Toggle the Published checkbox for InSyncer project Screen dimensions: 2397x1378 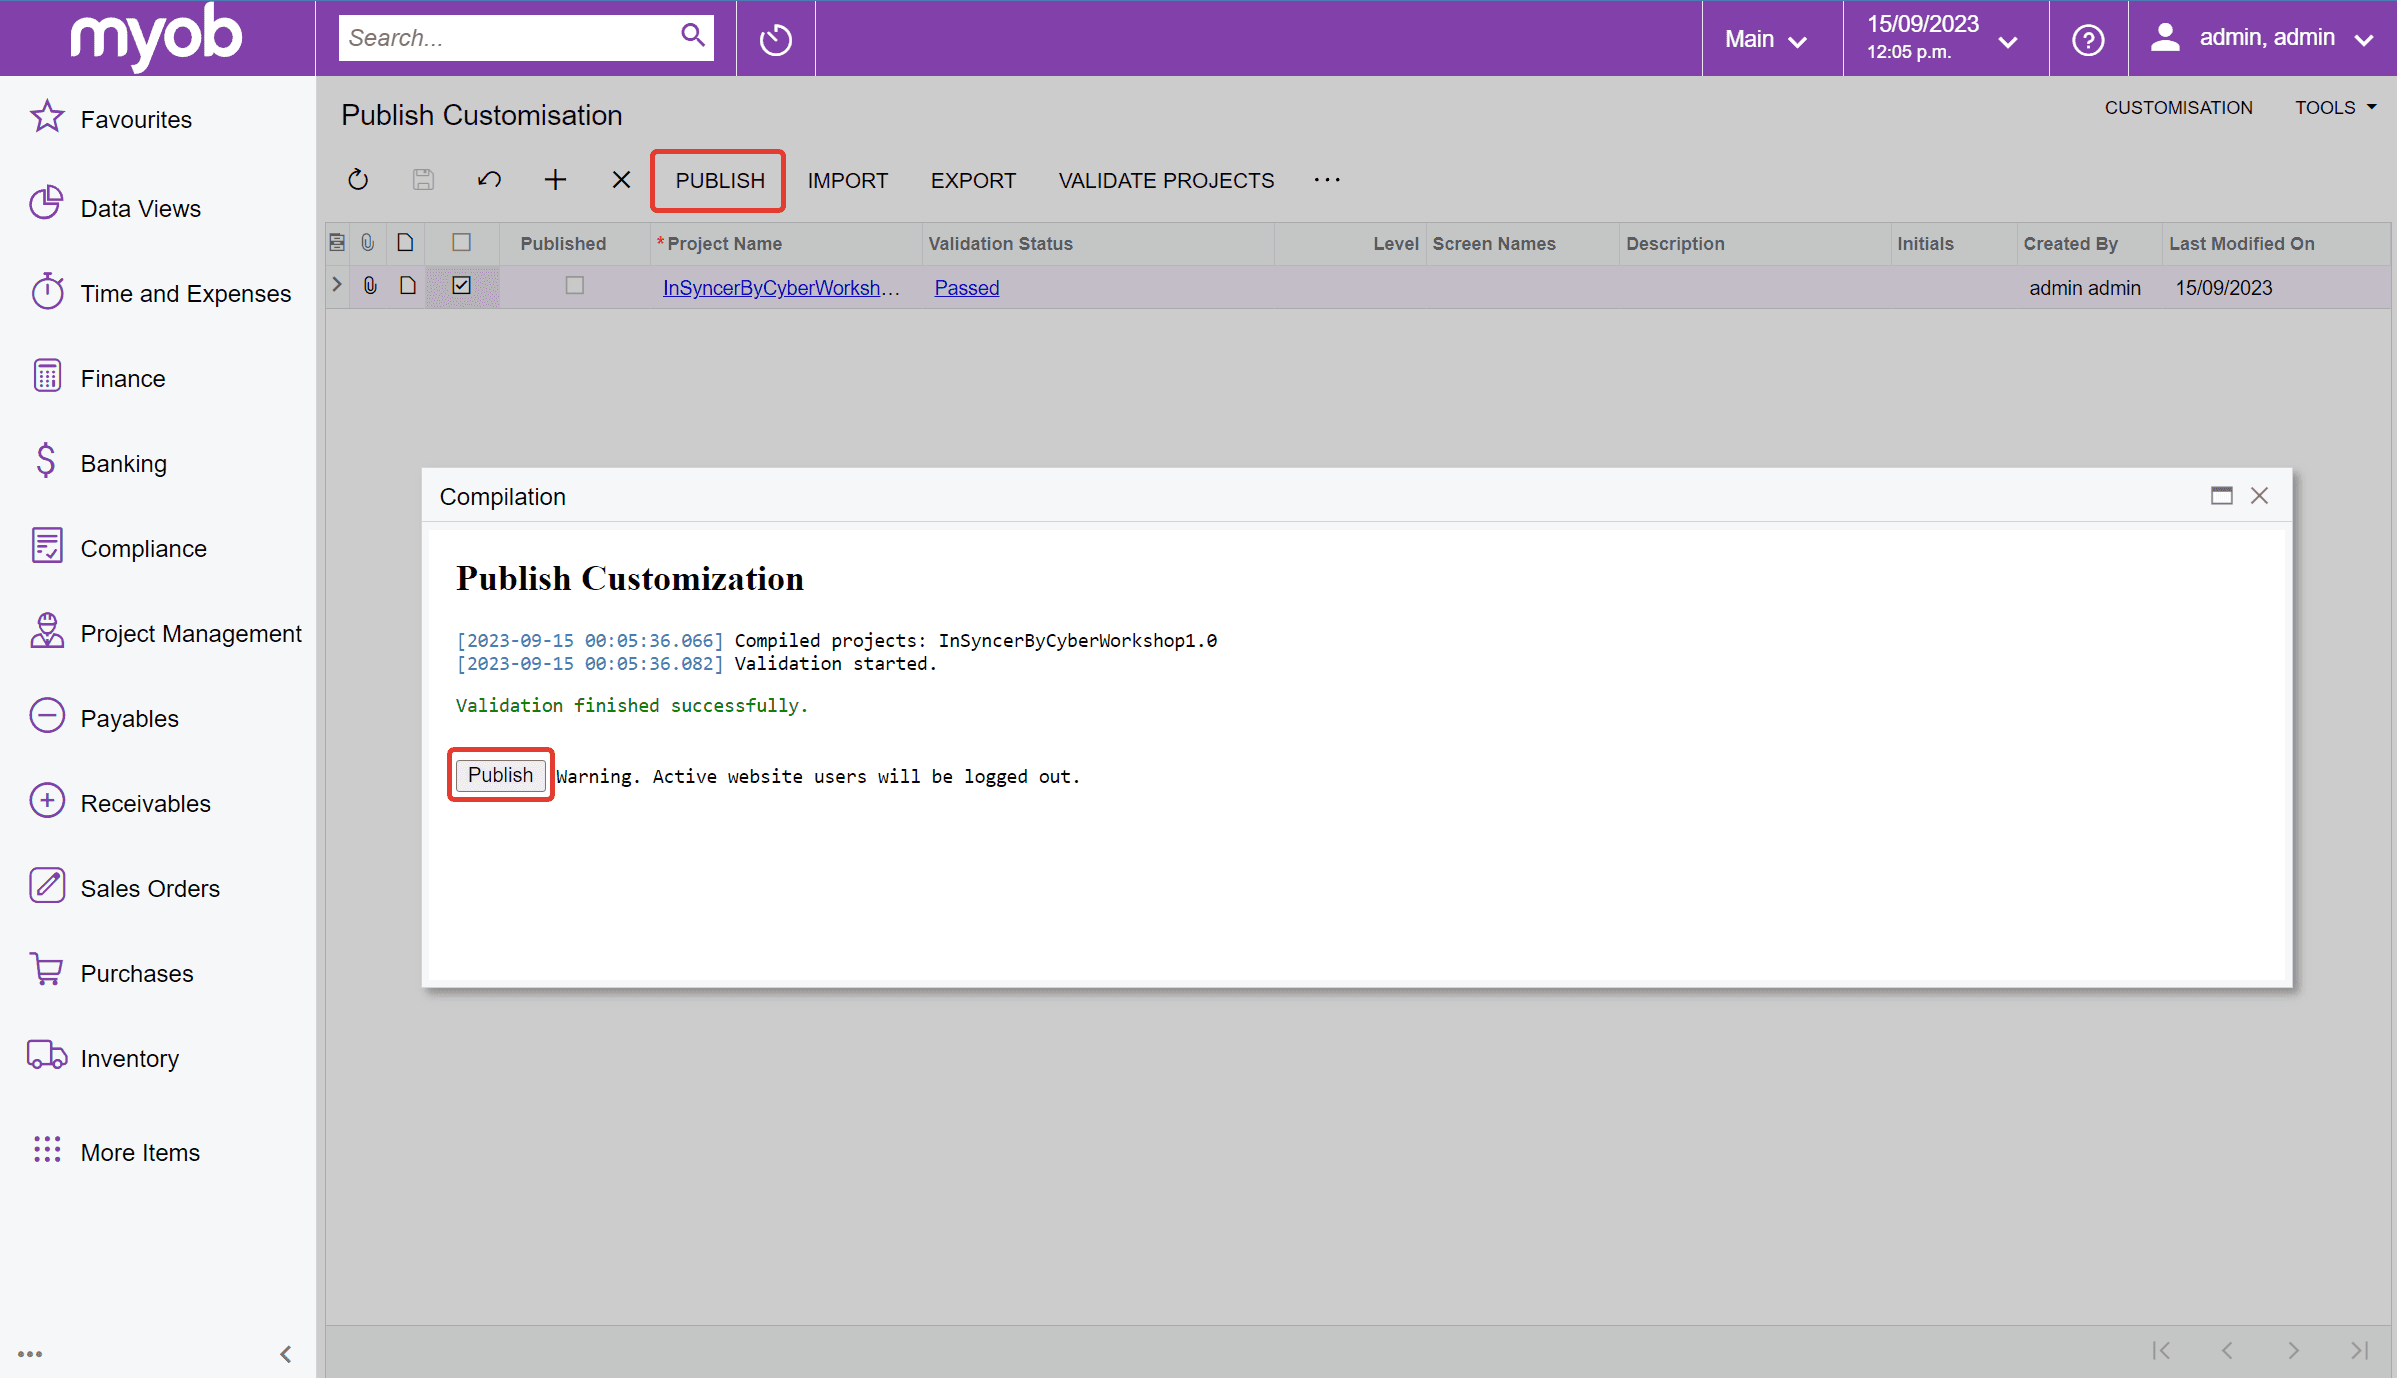point(574,285)
